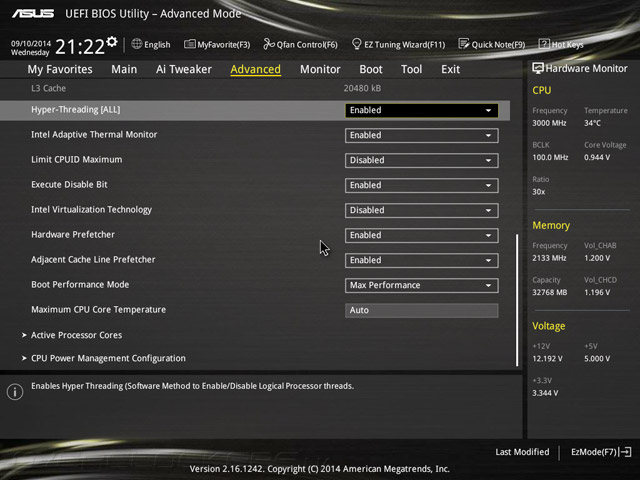Click the Maximum CPU Core Temperature label
The image size is (640, 480).
(98, 309)
